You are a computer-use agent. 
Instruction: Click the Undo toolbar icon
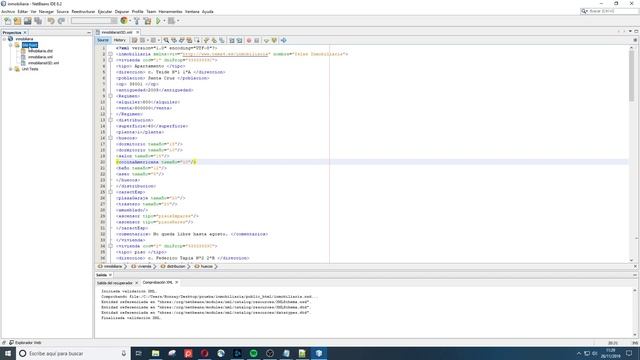[x=51, y=21]
